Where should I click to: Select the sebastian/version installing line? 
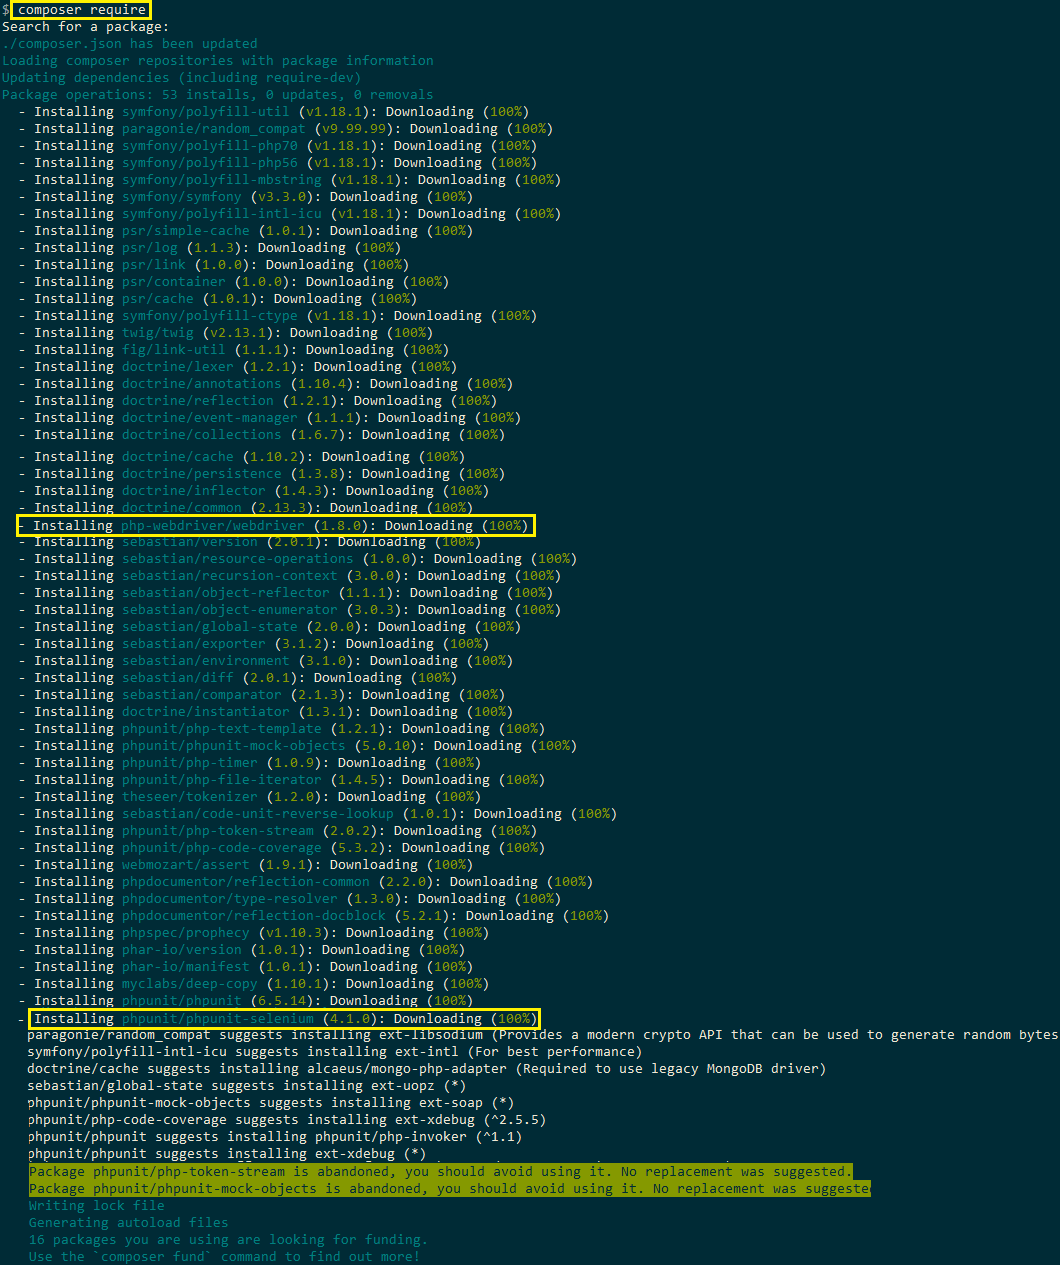[190, 541]
